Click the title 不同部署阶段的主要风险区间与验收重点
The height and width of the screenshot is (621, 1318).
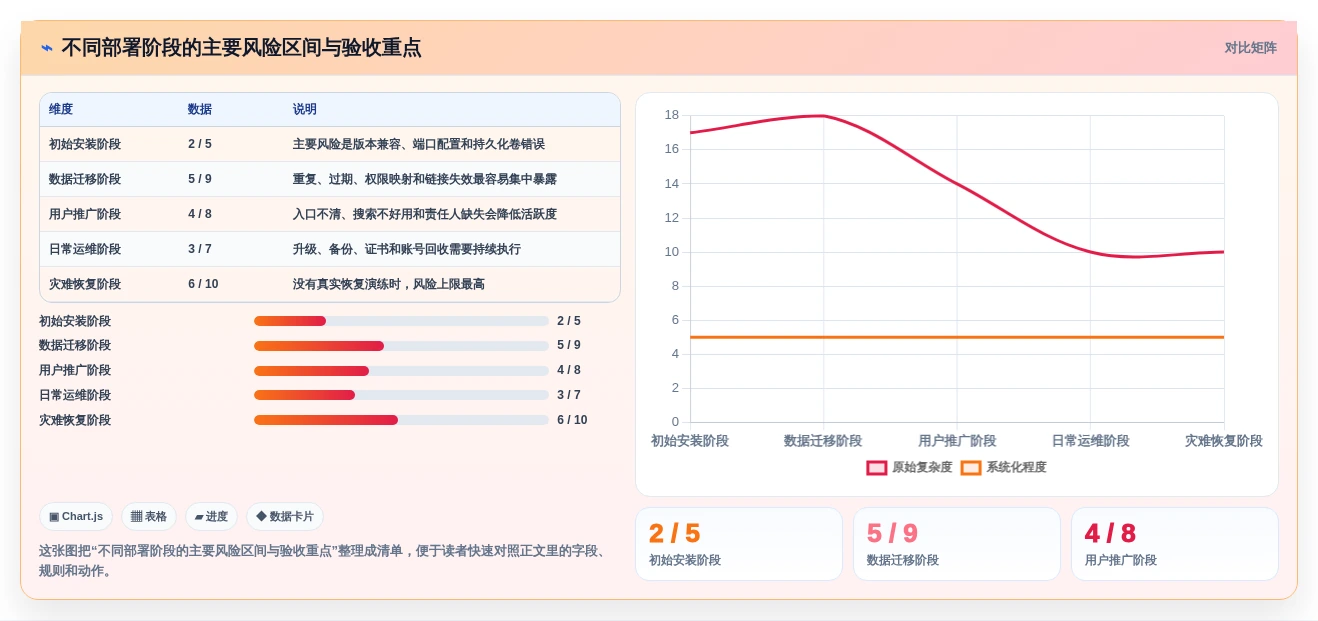241,47
